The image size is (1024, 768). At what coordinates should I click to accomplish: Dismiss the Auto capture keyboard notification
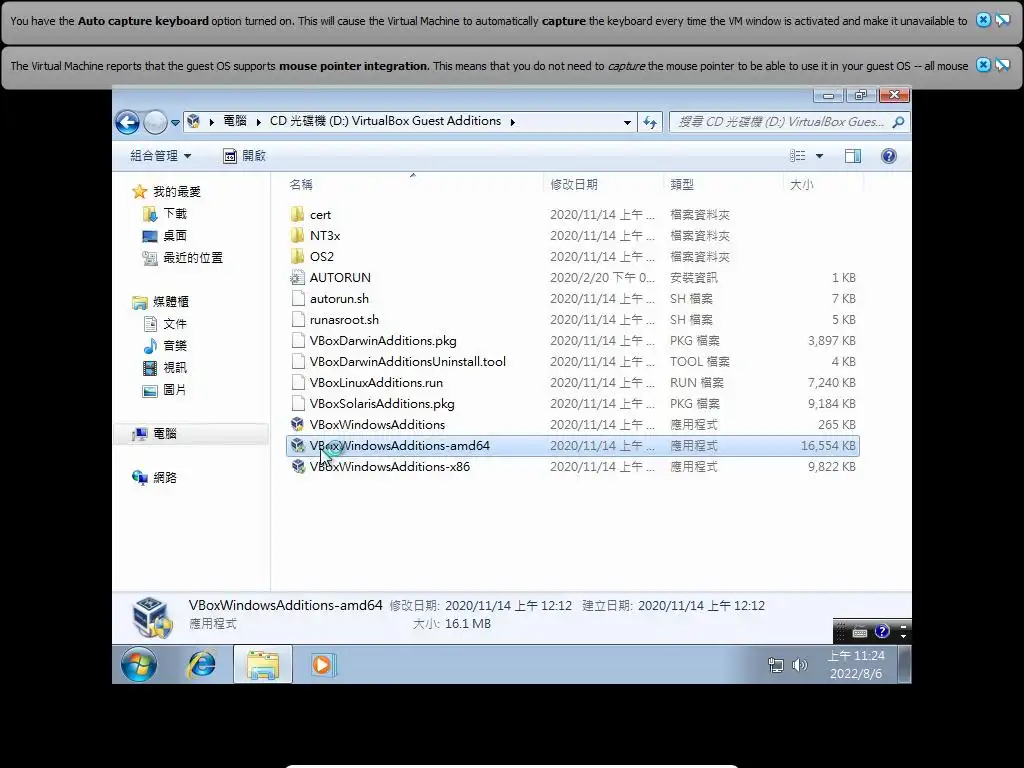pyautogui.click(x=983, y=20)
